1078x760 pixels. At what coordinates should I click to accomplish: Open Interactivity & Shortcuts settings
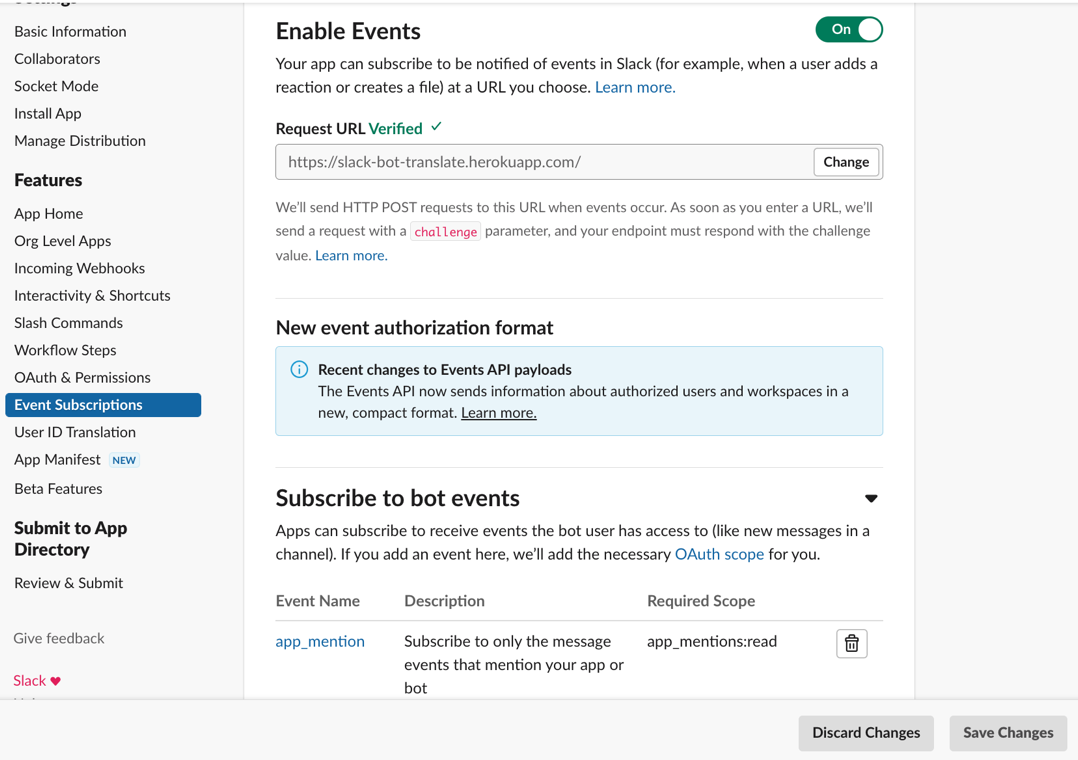92,296
